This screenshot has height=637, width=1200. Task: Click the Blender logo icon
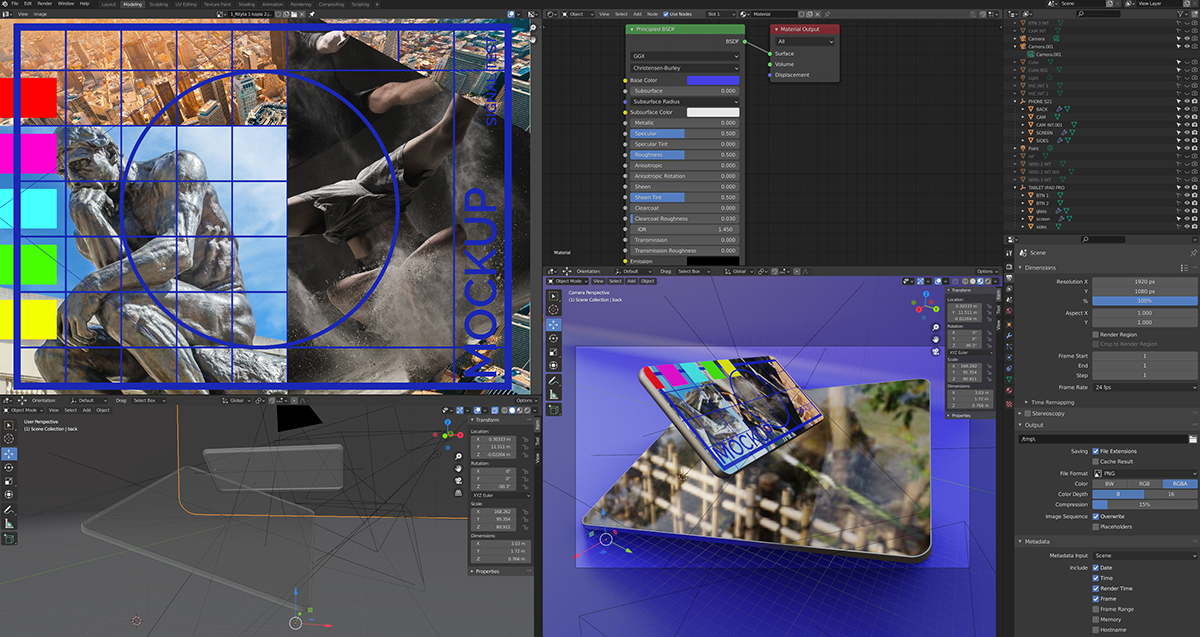pyautogui.click(x=4, y=4)
